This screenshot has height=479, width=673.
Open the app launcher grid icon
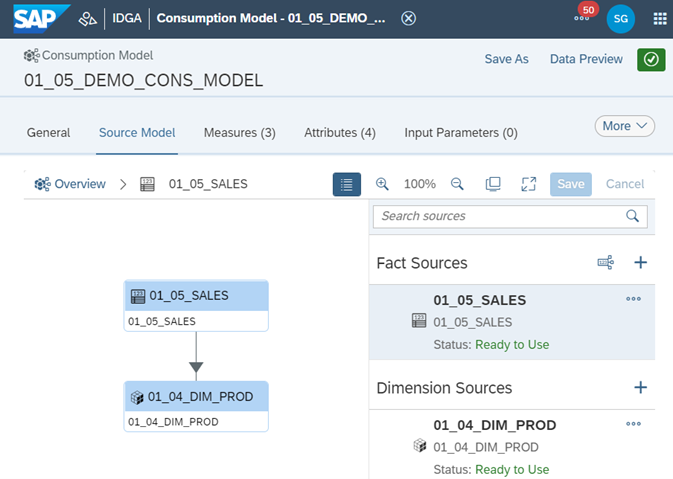point(659,18)
